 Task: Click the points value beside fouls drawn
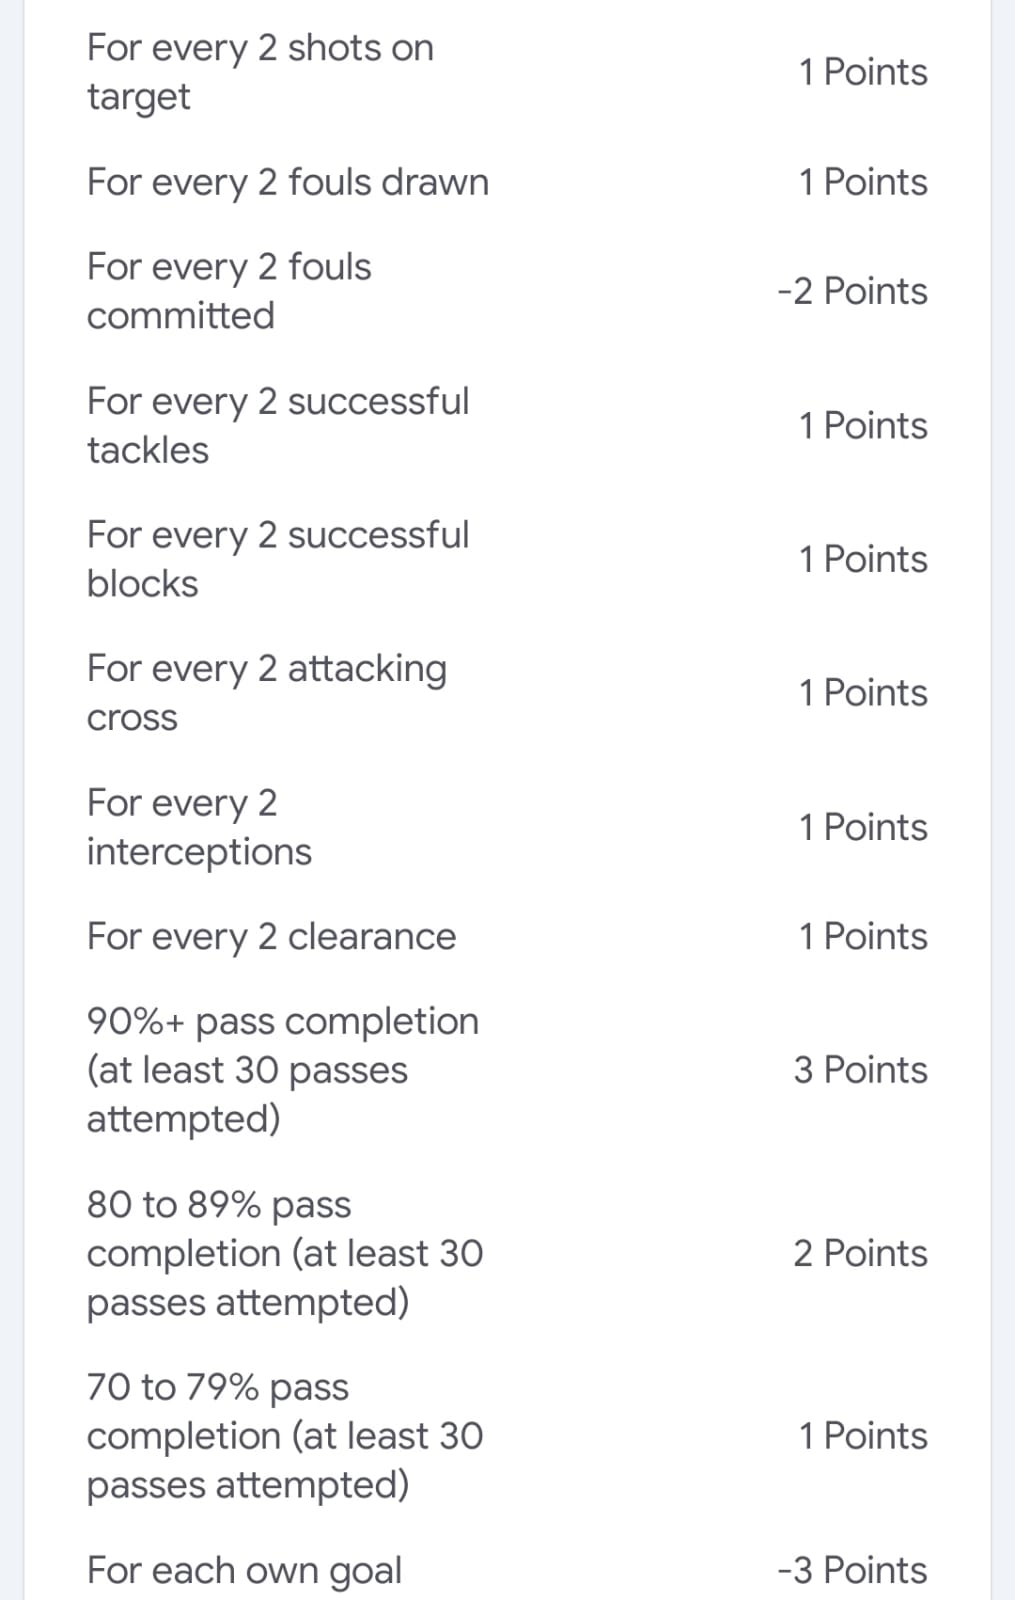862,182
